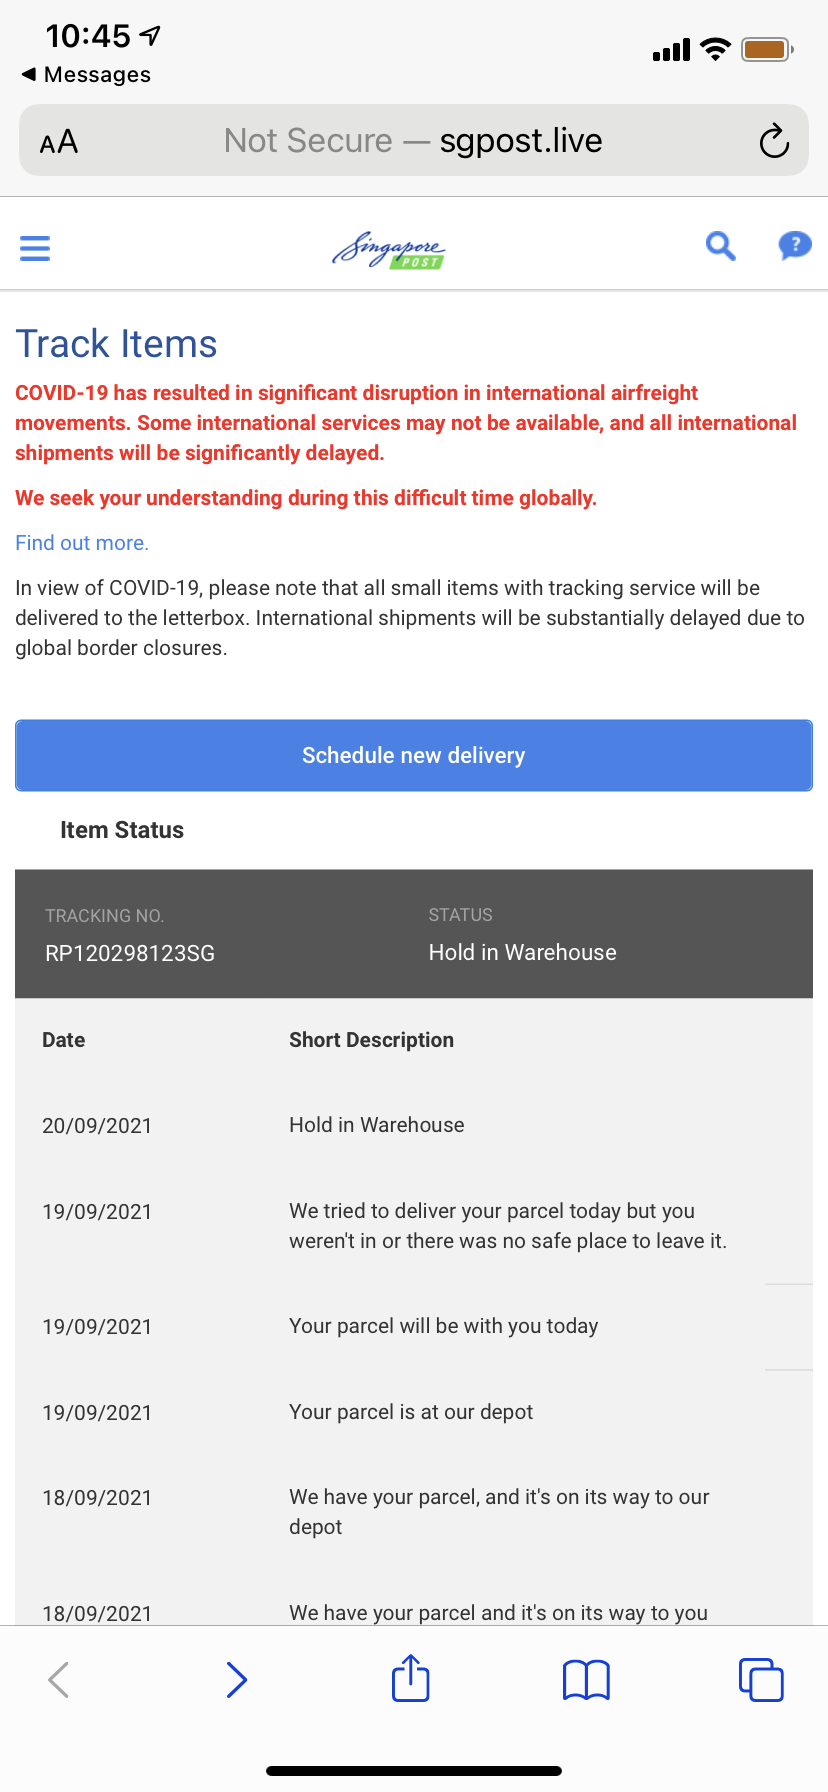This screenshot has height=1792, width=828.
Task: Show open tabs in Safari
Action: coord(761,1679)
